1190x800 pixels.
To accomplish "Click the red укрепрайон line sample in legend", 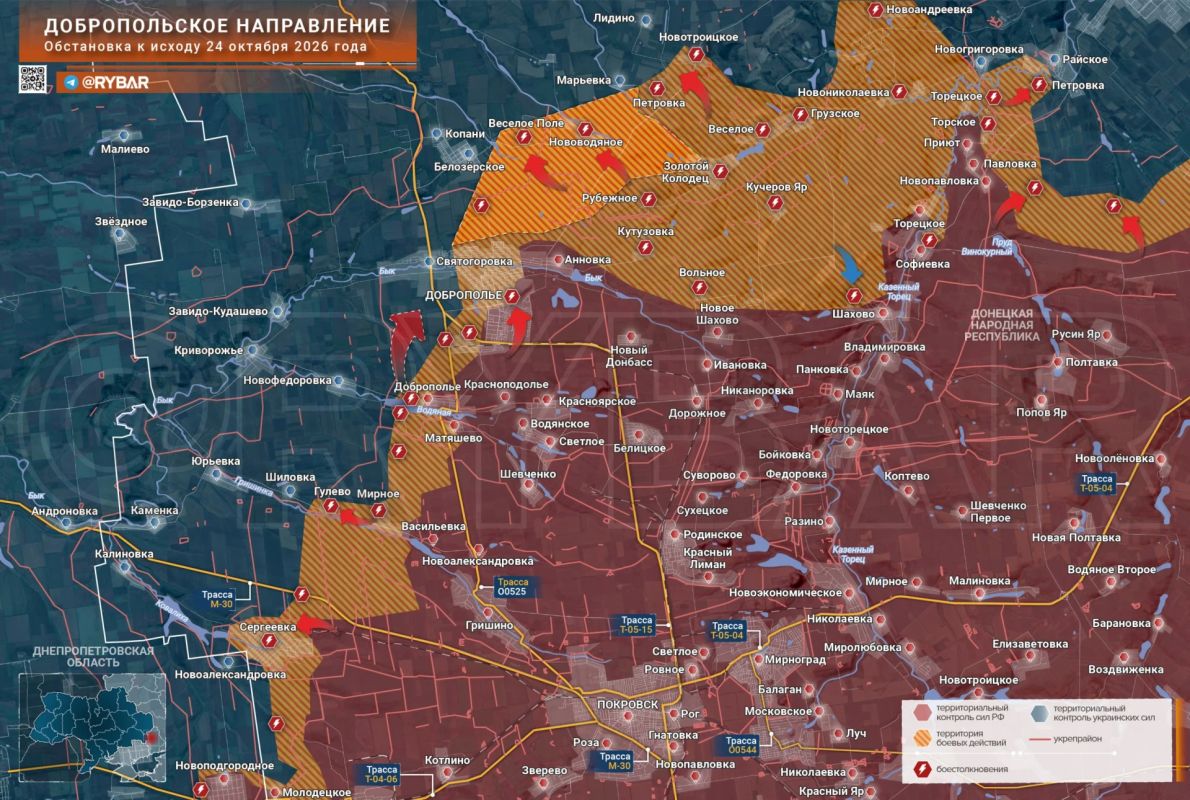I will (1040, 739).
